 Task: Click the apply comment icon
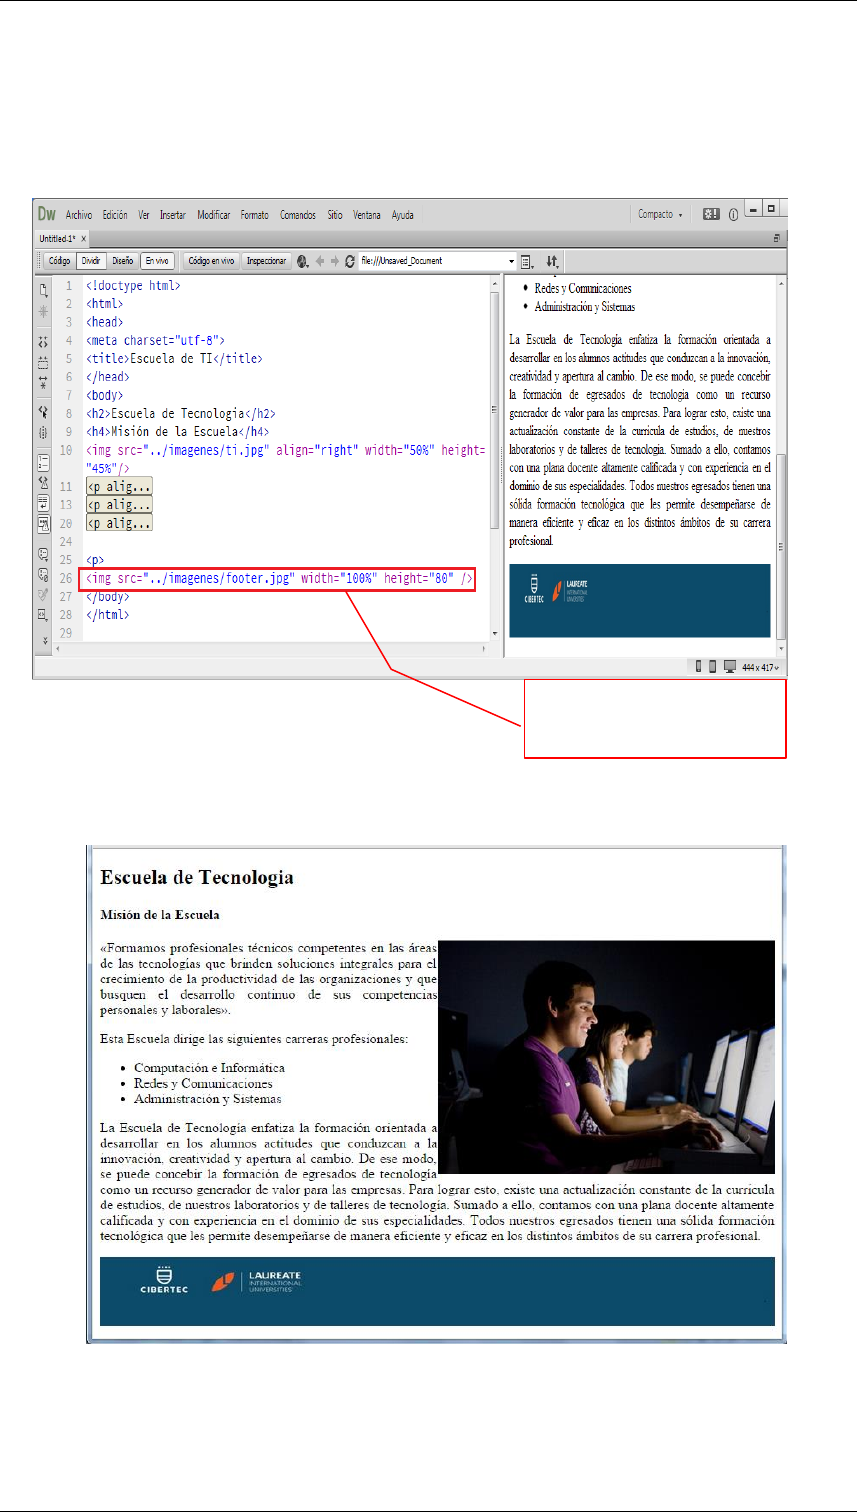click(43, 553)
